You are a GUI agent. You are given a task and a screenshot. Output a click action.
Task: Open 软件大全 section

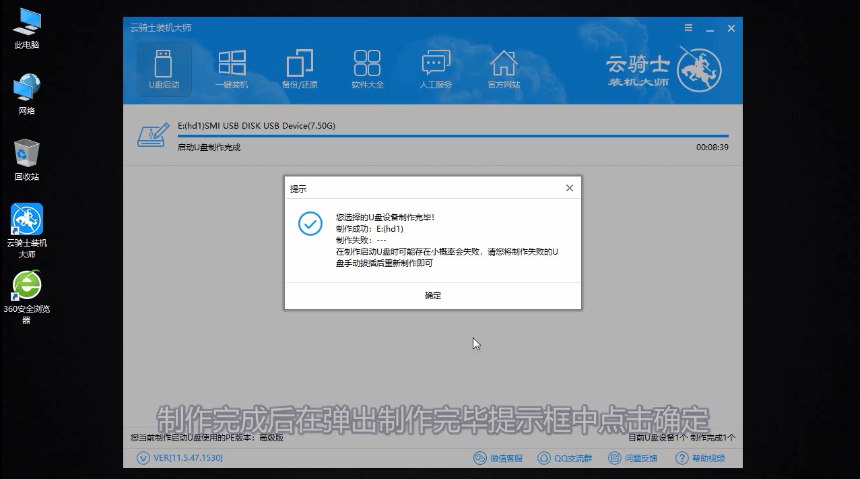tap(367, 69)
